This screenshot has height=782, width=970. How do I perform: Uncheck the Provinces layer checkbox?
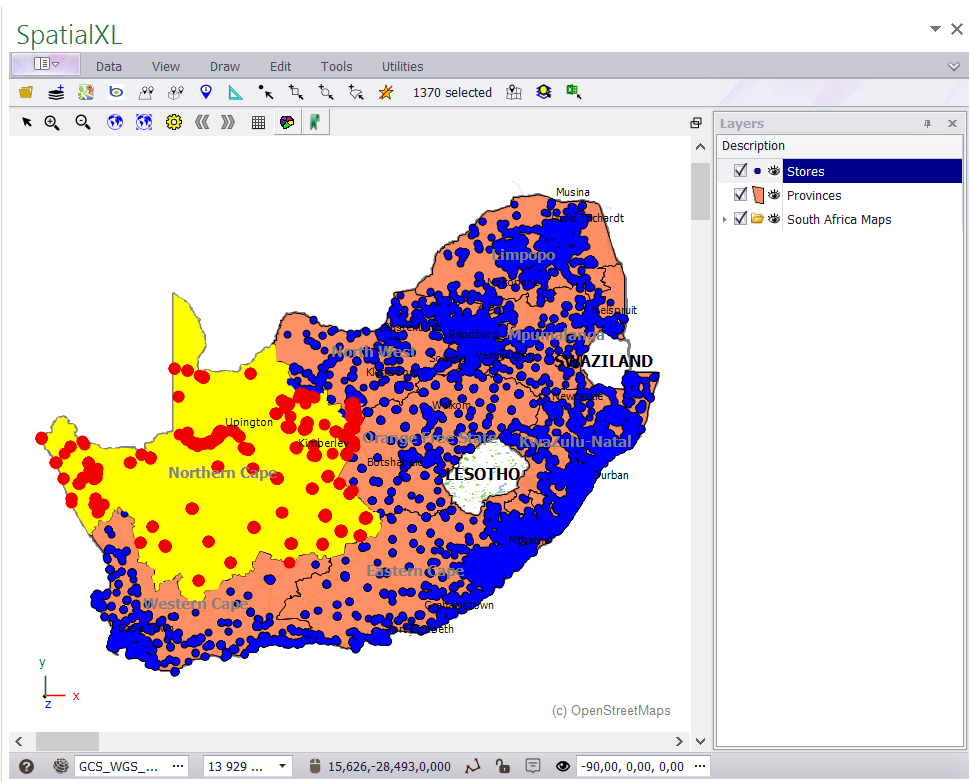click(740, 195)
